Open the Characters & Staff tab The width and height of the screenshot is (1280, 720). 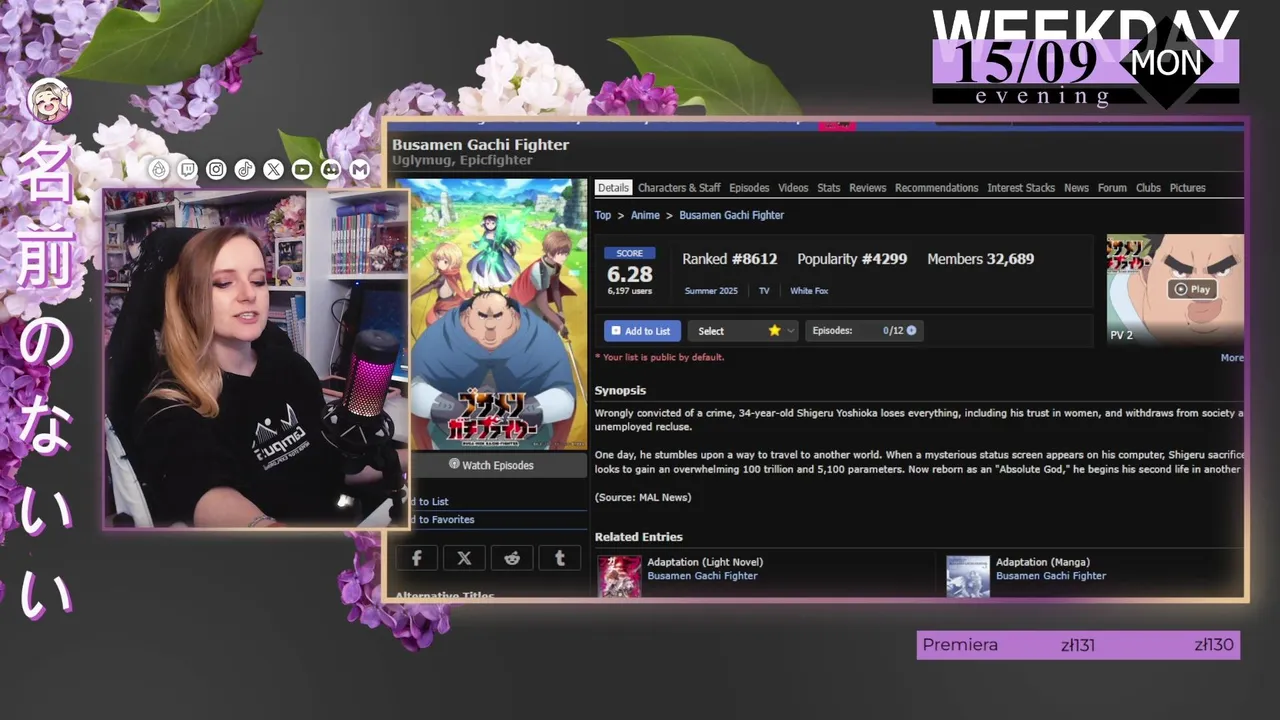coord(679,188)
